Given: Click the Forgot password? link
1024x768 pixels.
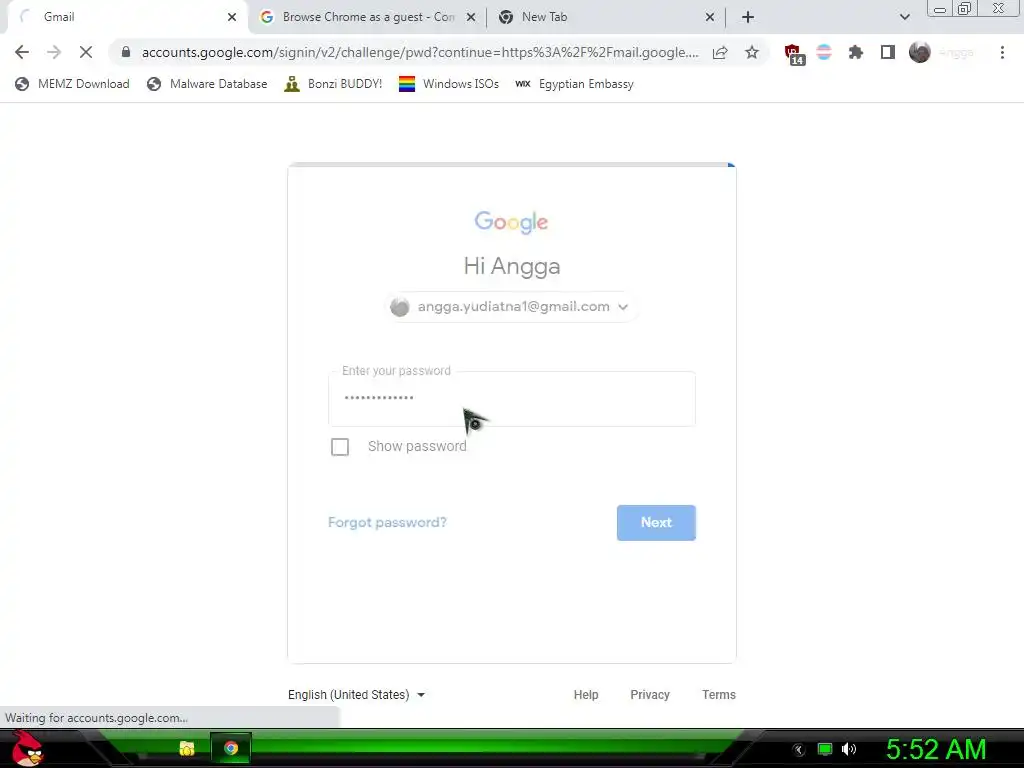Looking at the screenshot, I should 387,522.
